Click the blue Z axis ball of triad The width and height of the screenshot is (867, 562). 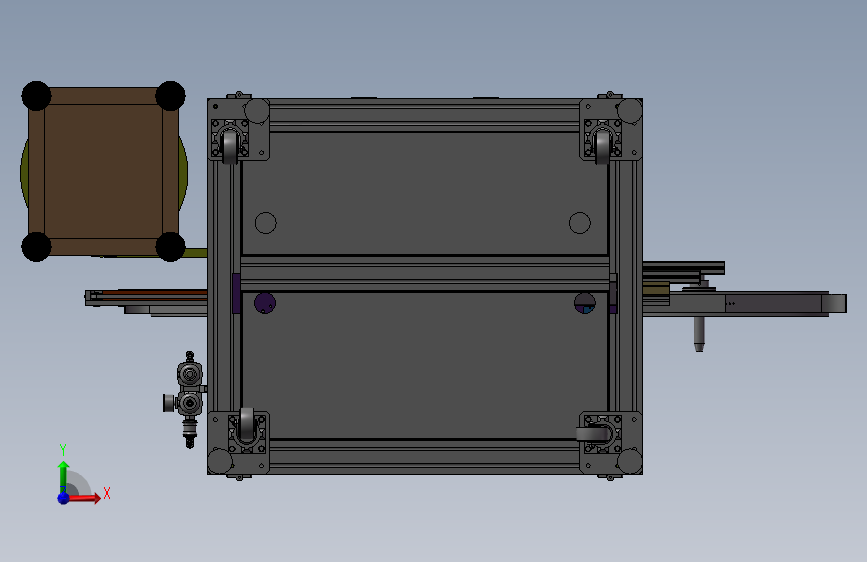64,498
